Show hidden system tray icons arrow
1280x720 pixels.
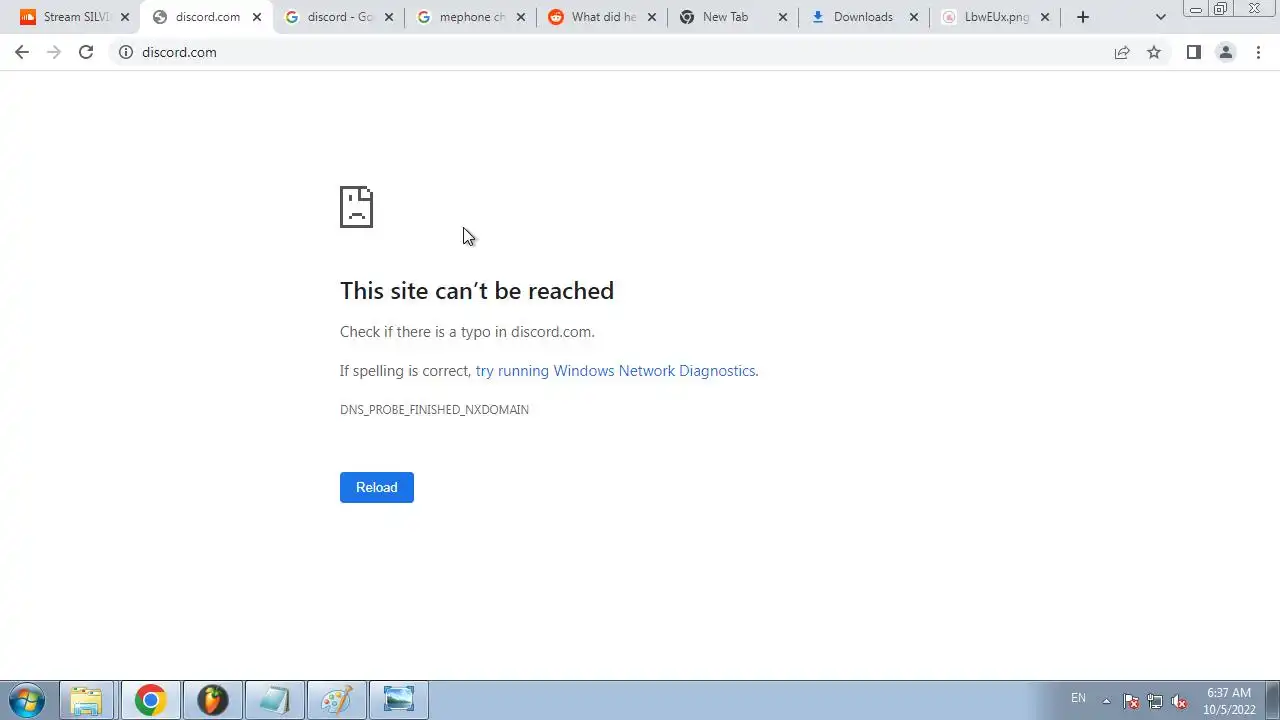click(x=1106, y=701)
